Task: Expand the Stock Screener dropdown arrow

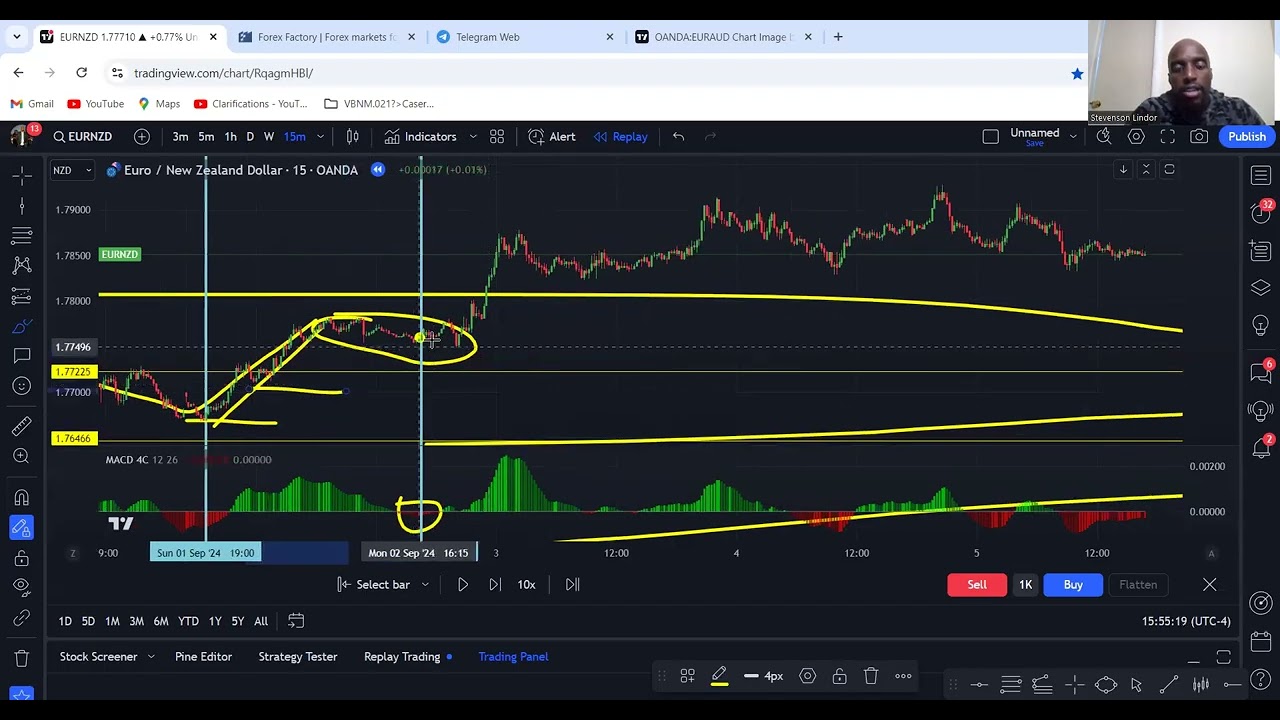Action: click(151, 657)
